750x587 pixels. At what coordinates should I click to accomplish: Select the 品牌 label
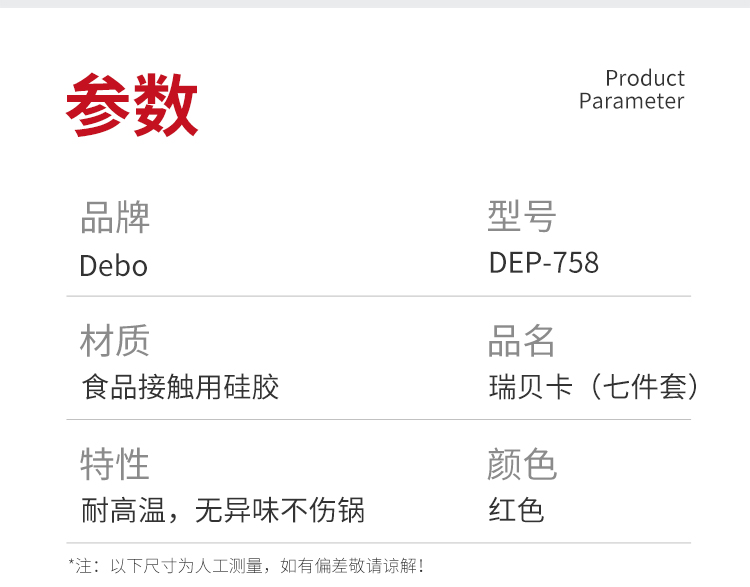click(x=115, y=217)
